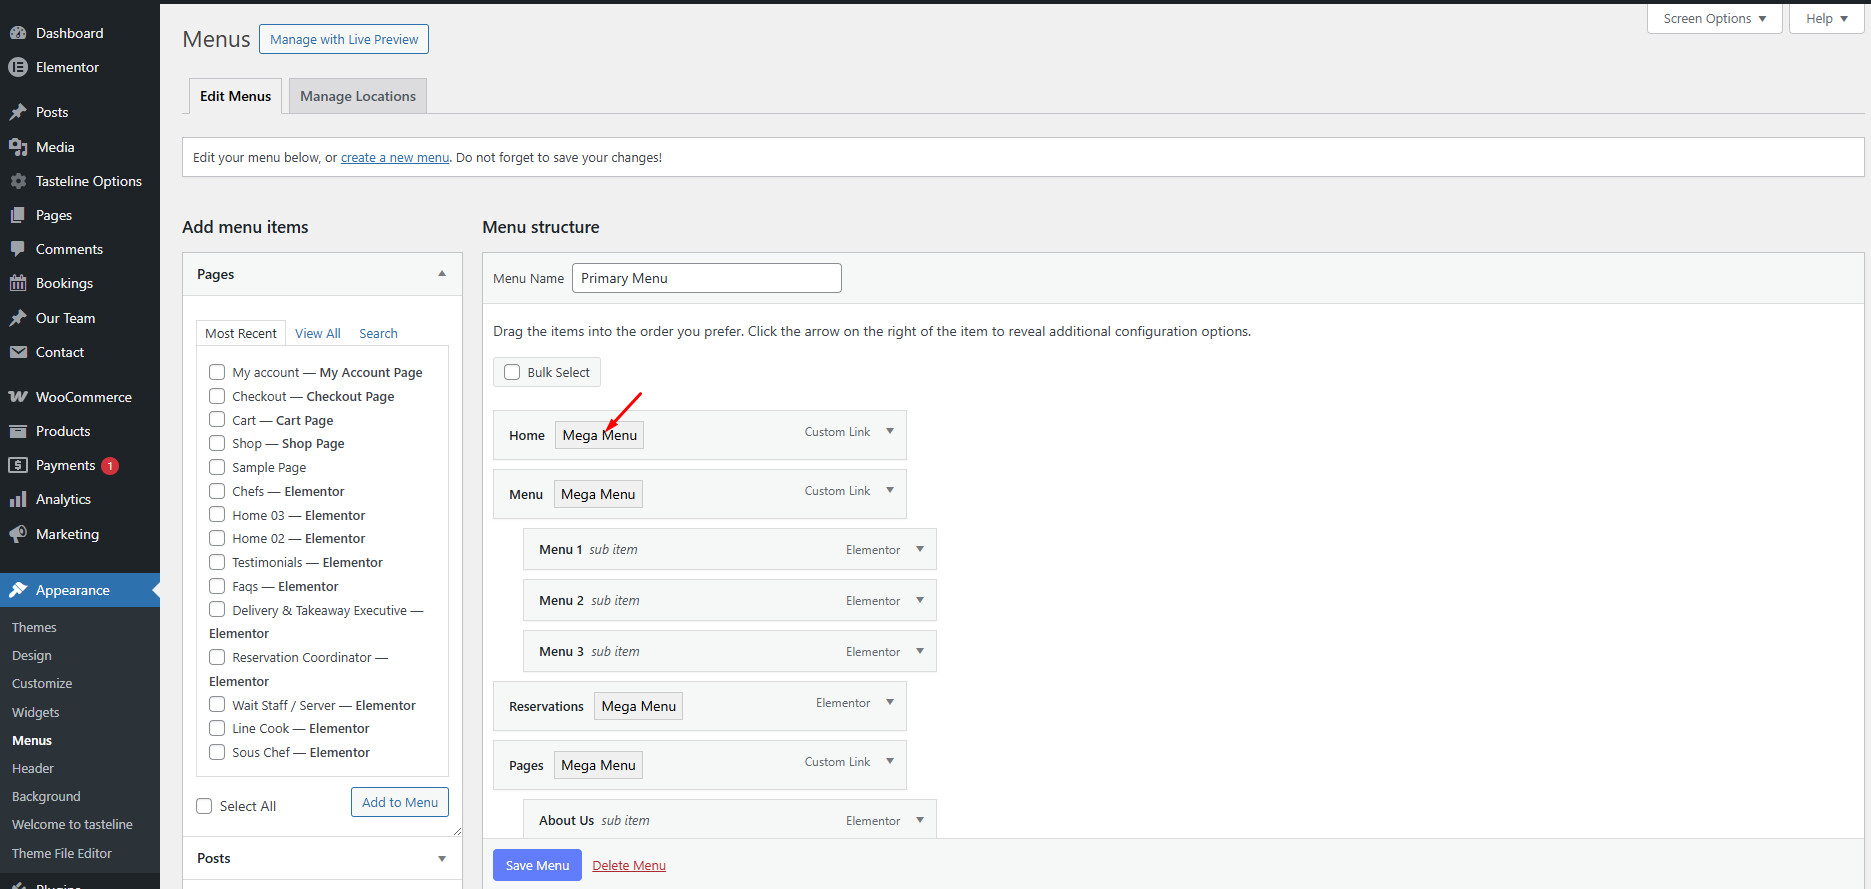Viewport: 1871px width, 889px height.
Task: Click the Marketing megaphone icon
Action: point(18,534)
